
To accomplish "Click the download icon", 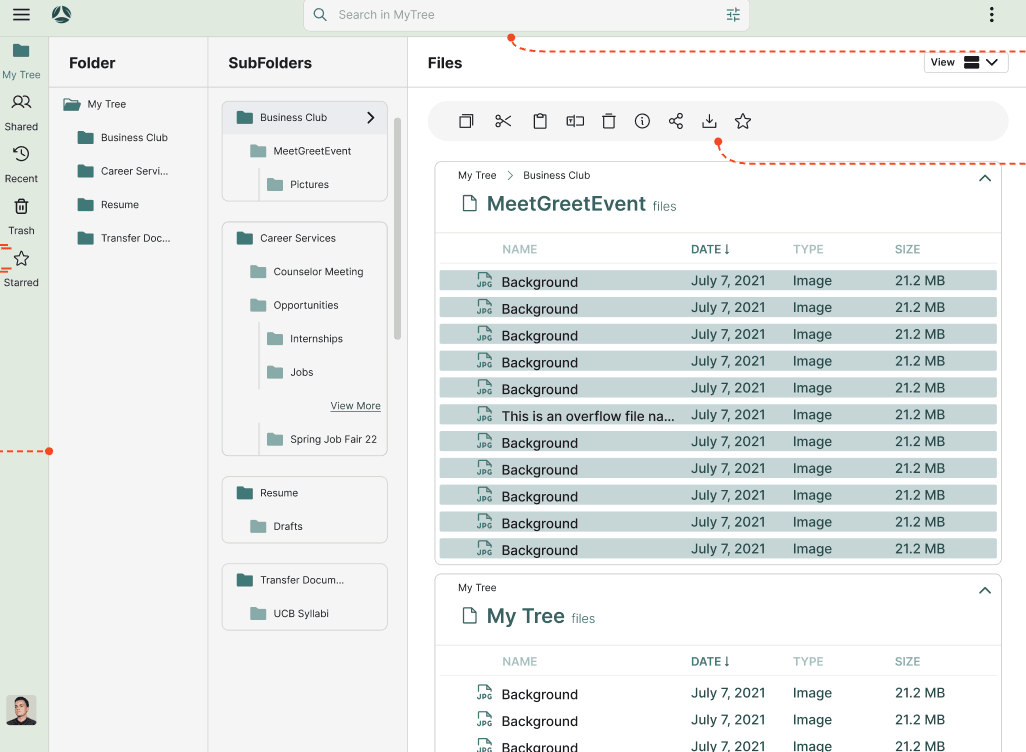I will pyautogui.click(x=709, y=121).
